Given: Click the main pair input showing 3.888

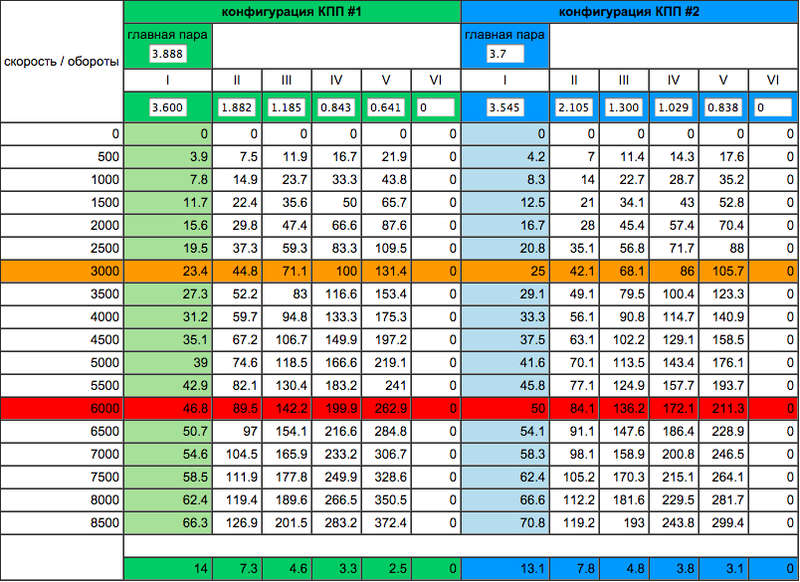Looking at the screenshot, I should (167, 54).
